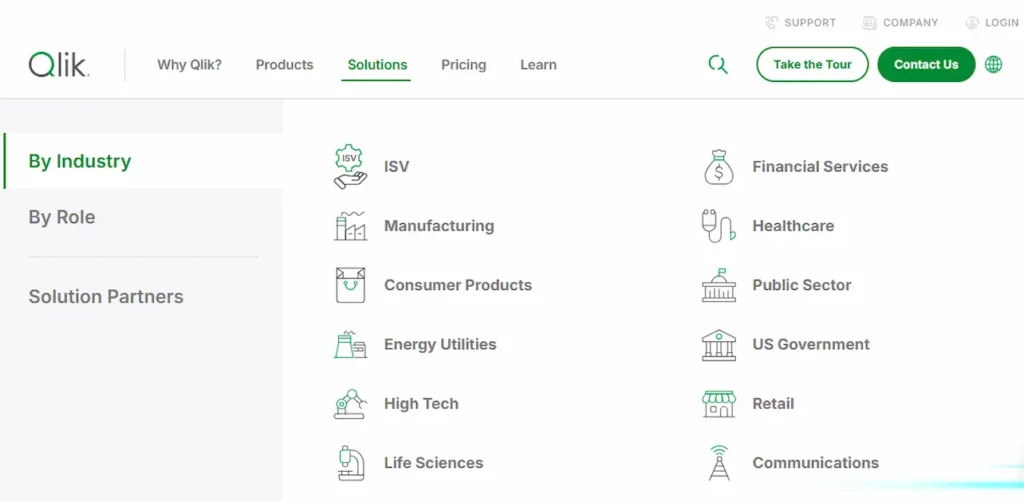The image size is (1024, 502).
Task: Click the ISV gear-and-hand icon
Action: pos(350,166)
